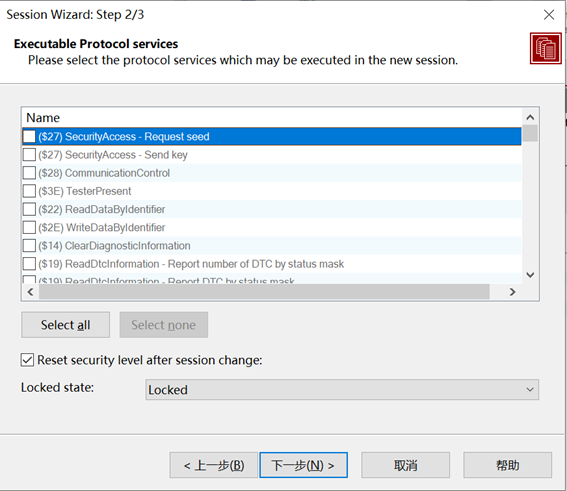The height and width of the screenshot is (491, 567).
Task: Click the list scroll down arrow
Action: [x=530, y=275]
